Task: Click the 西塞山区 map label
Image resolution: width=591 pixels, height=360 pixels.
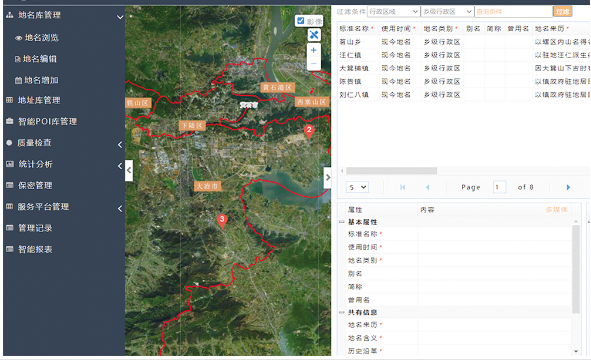Action: [x=312, y=102]
